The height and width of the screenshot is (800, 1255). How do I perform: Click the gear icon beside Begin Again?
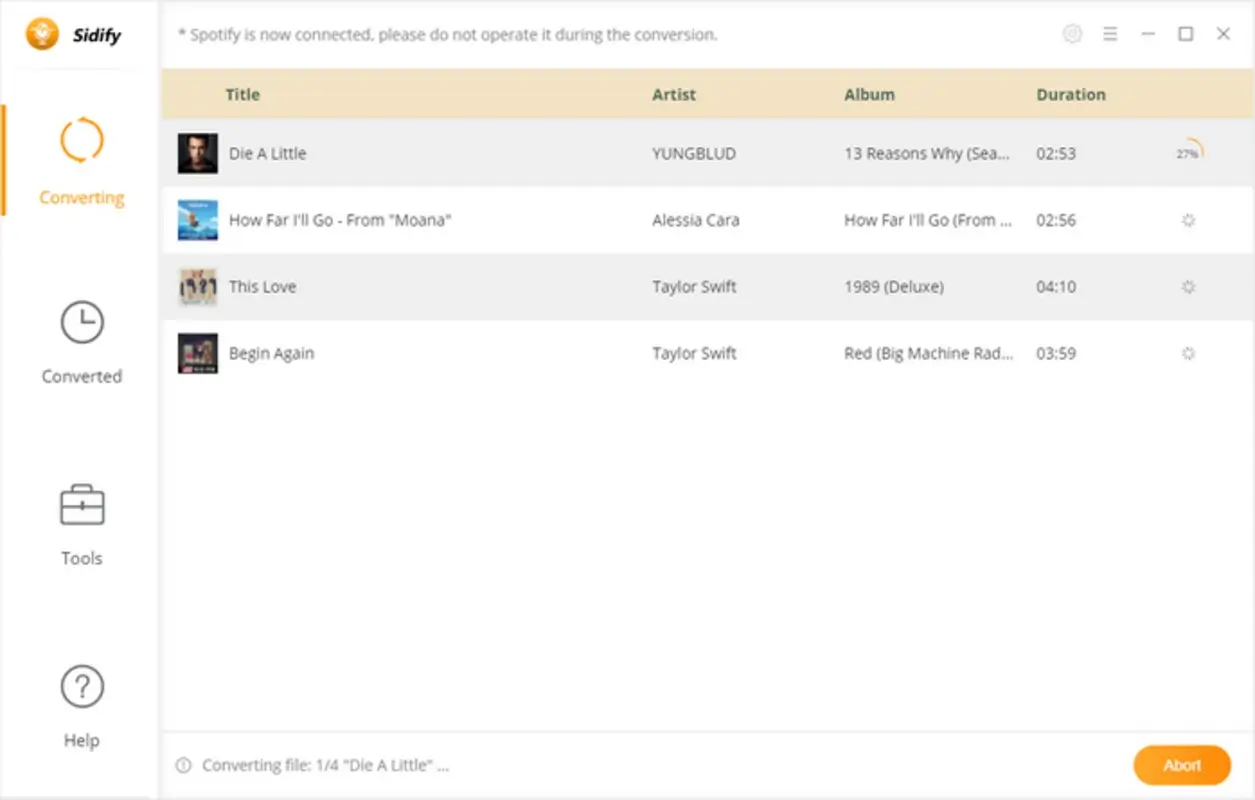tap(1187, 353)
